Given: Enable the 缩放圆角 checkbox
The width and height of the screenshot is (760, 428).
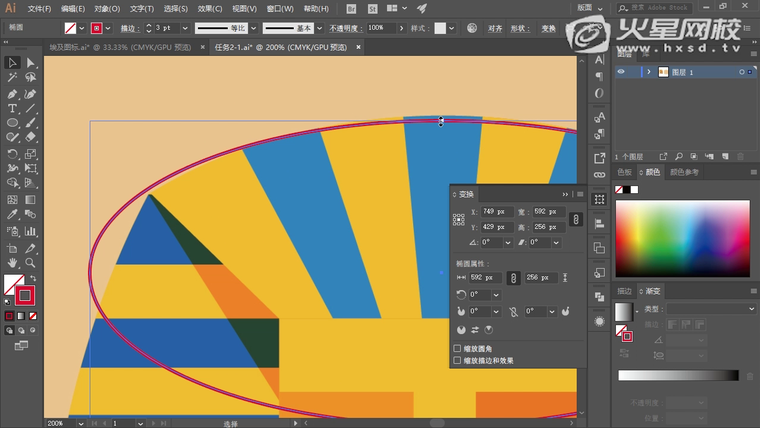Looking at the screenshot, I should (458, 350).
